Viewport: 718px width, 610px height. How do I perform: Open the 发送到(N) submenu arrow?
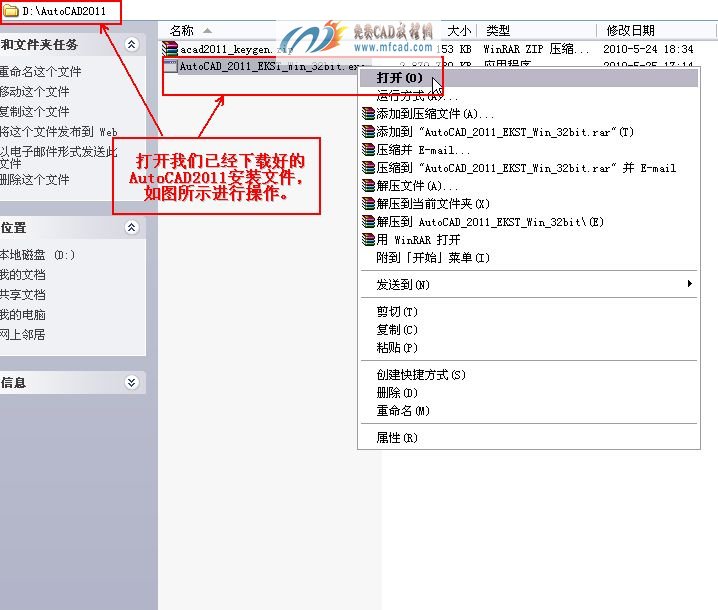click(690, 284)
